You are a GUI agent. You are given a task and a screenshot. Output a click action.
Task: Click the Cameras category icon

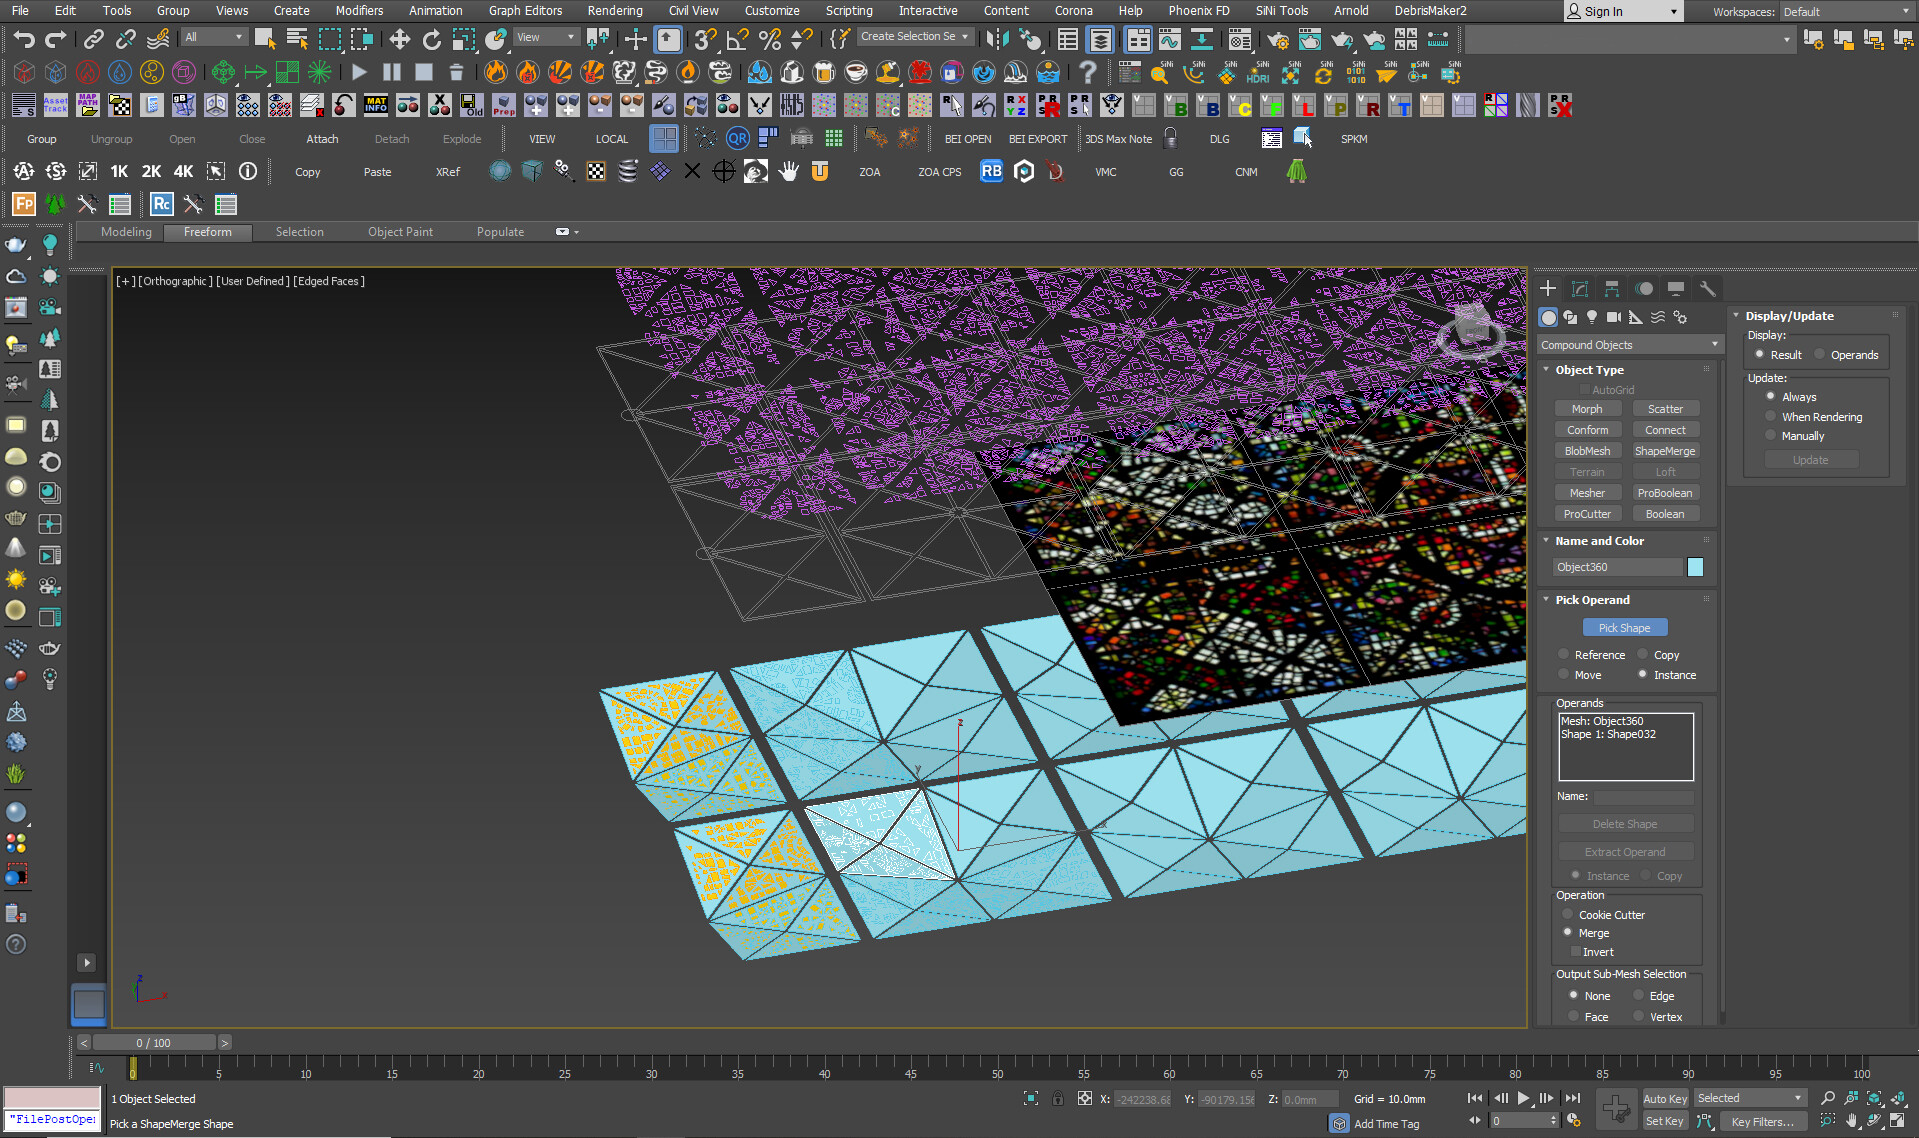[1613, 317]
